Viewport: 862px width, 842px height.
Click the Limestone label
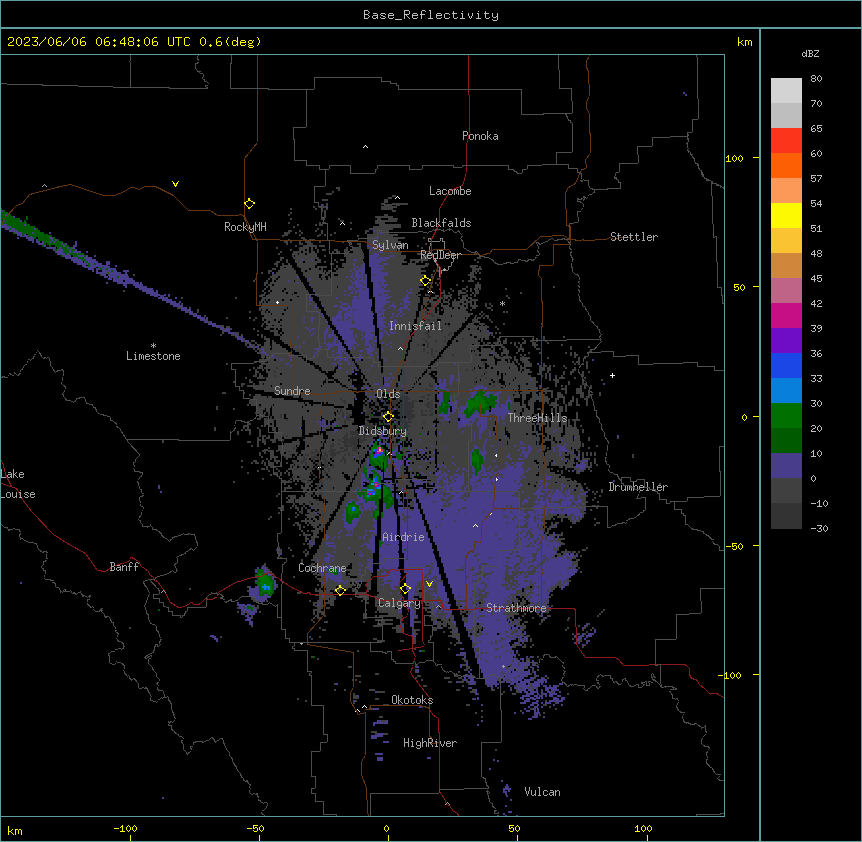pyautogui.click(x=153, y=356)
